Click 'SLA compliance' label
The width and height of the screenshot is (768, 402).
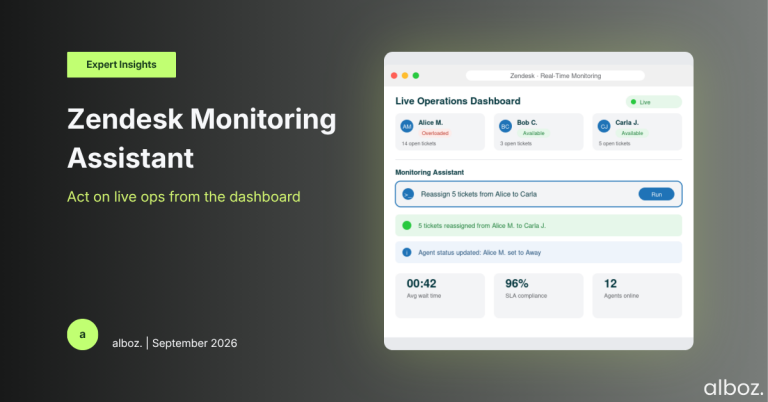(526, 296)
